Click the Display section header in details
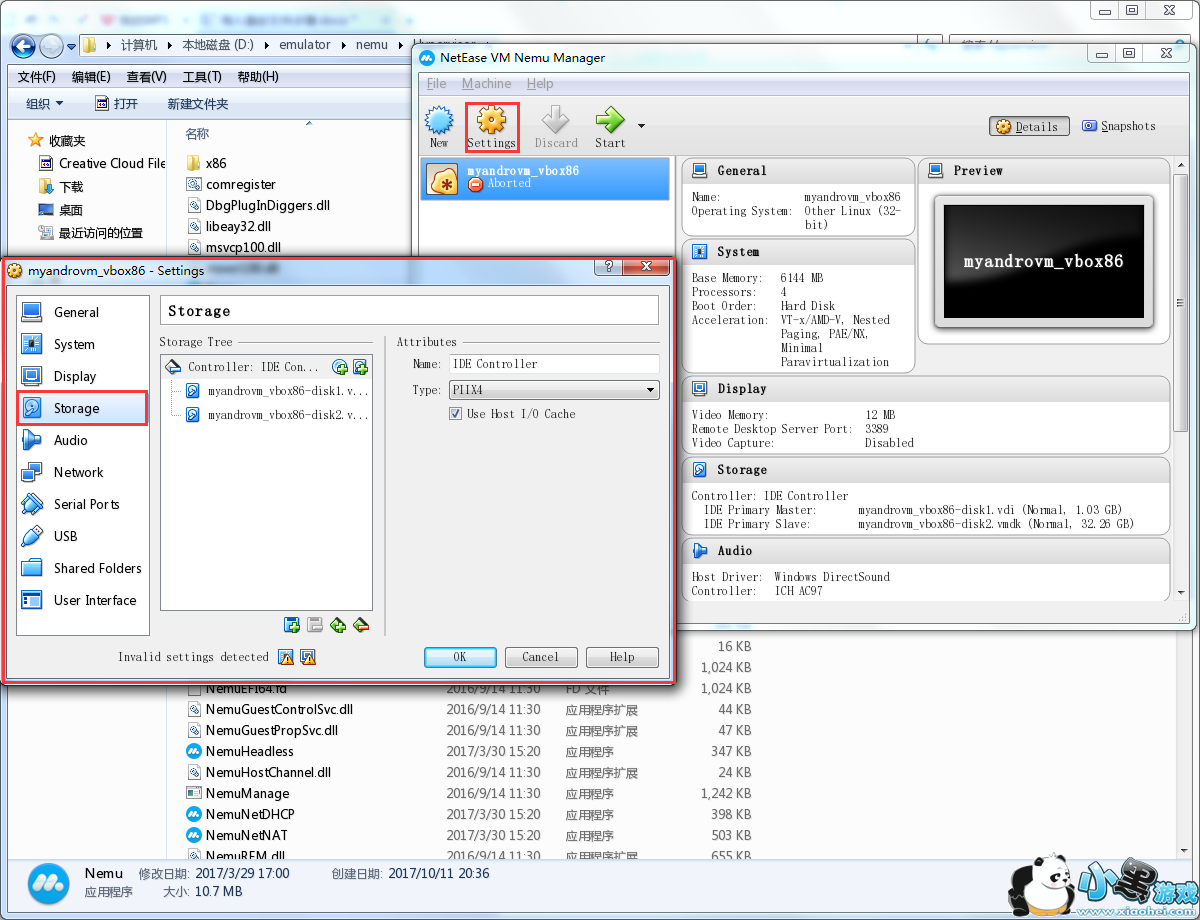This screenshot has height=920, width=1200. (x=926, y=389)
